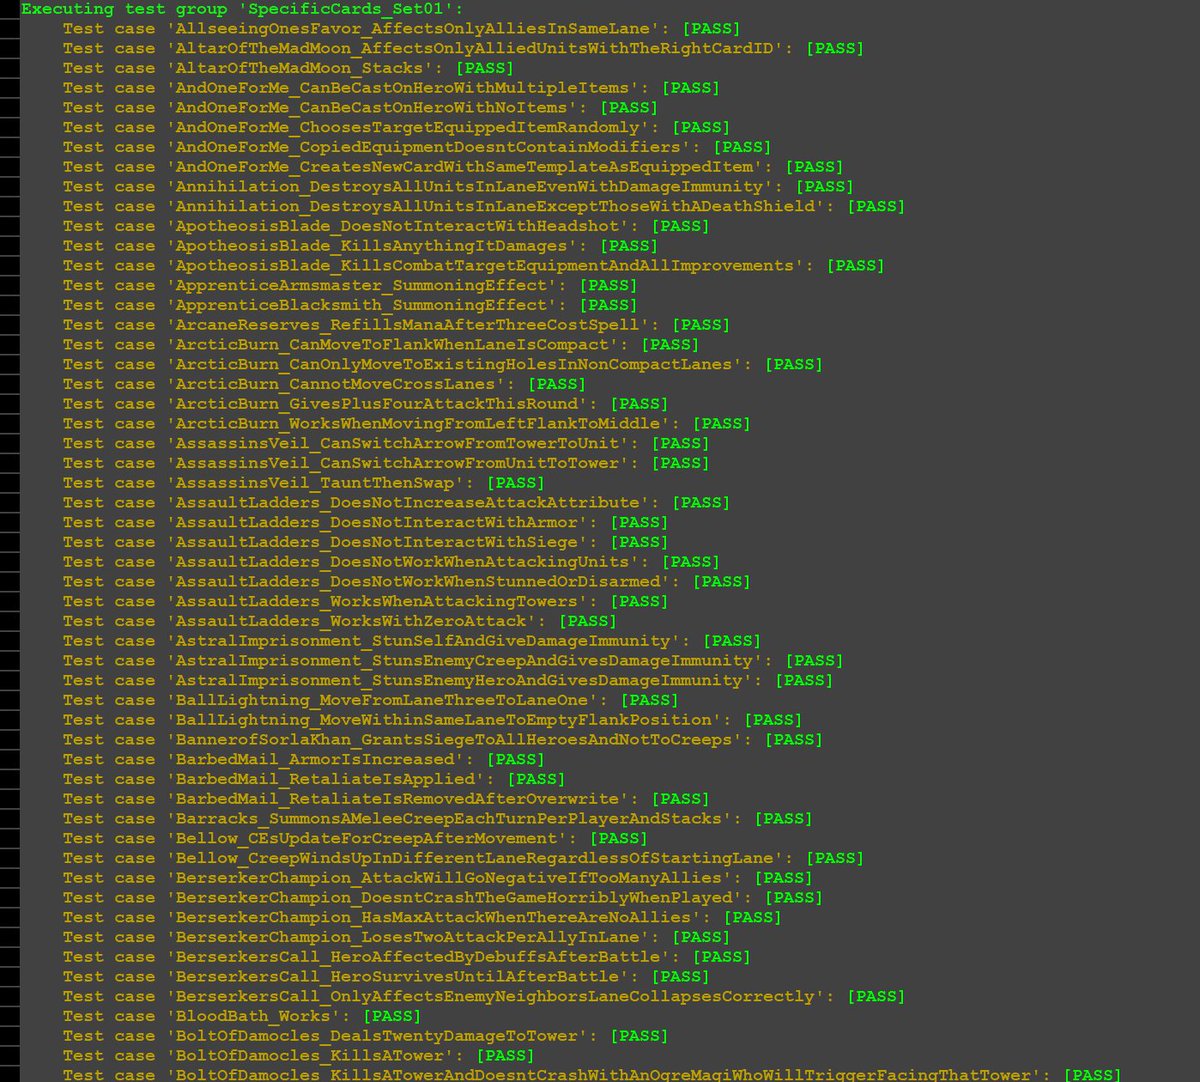The width and height of the screenshot is (1200, 1082).
Task: Click 'Bellow_CEsUpdateForCreepAfterMovement' test
Action: coord(355,838)
